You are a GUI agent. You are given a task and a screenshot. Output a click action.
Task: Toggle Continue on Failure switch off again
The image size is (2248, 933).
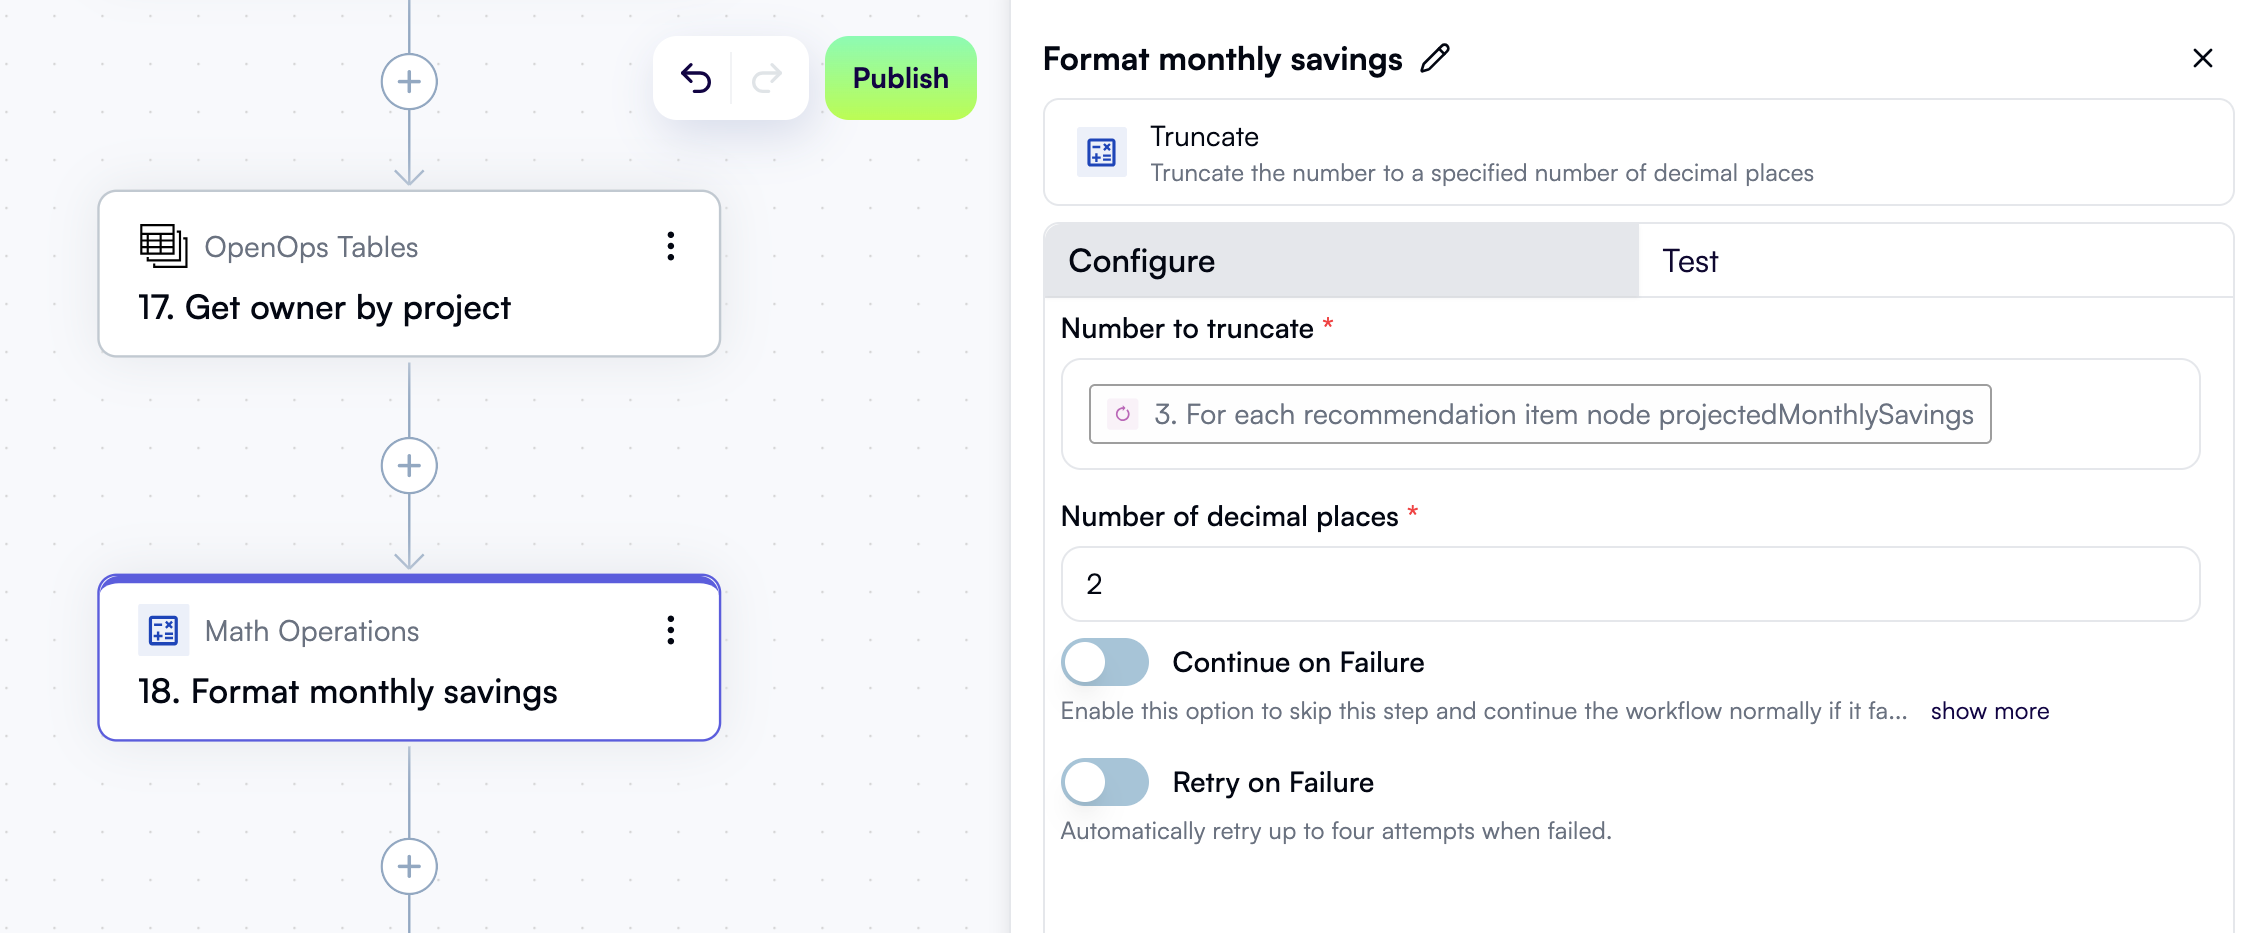pos(1104,662)
